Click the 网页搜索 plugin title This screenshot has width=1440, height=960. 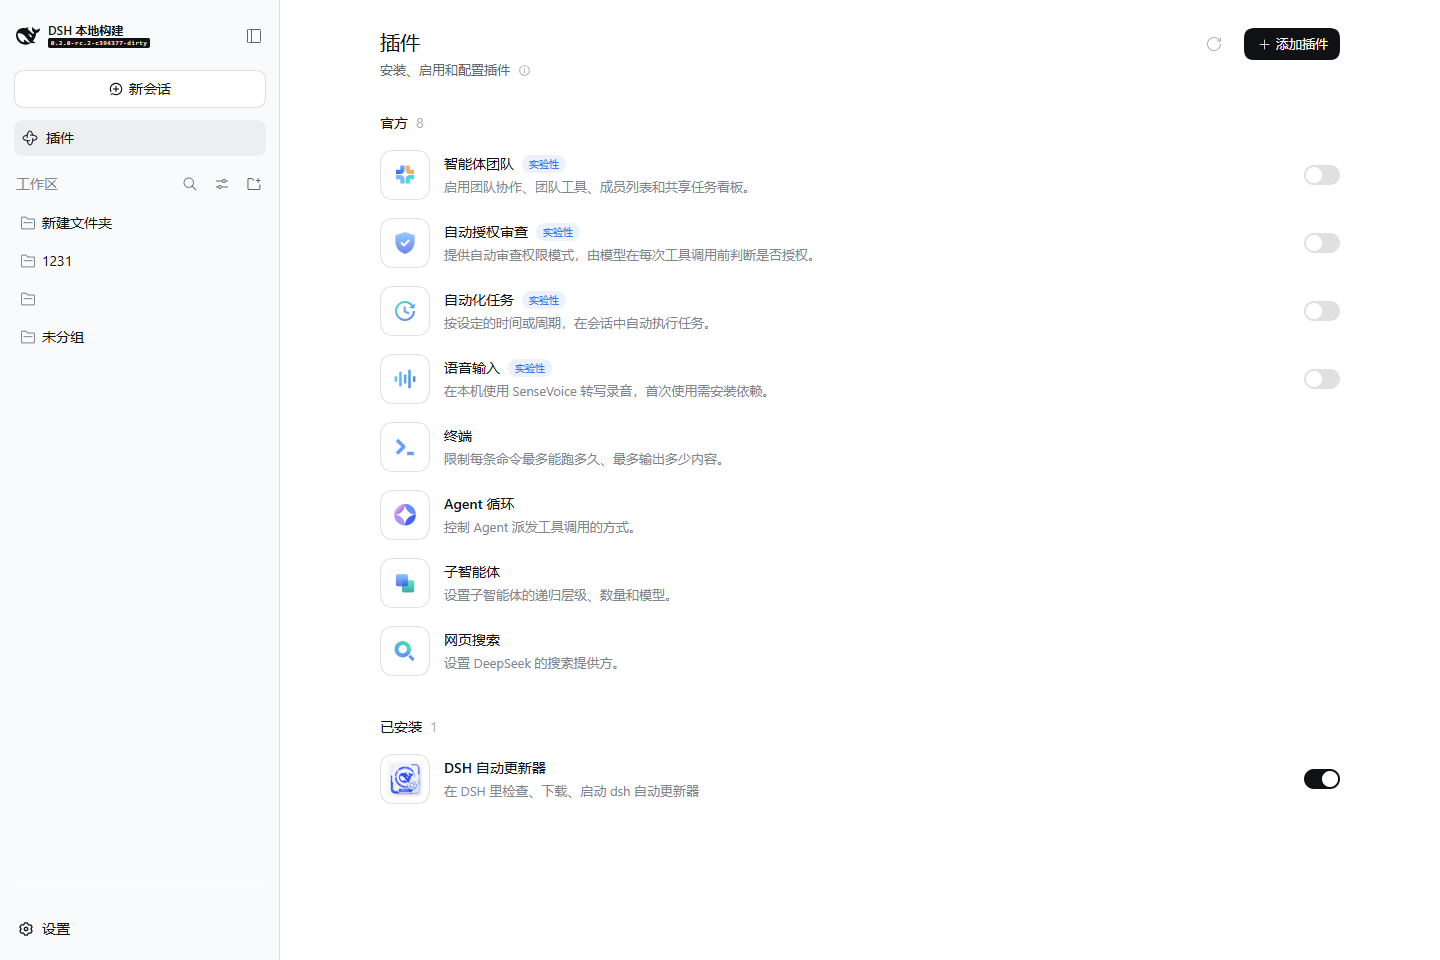(472, 640)
